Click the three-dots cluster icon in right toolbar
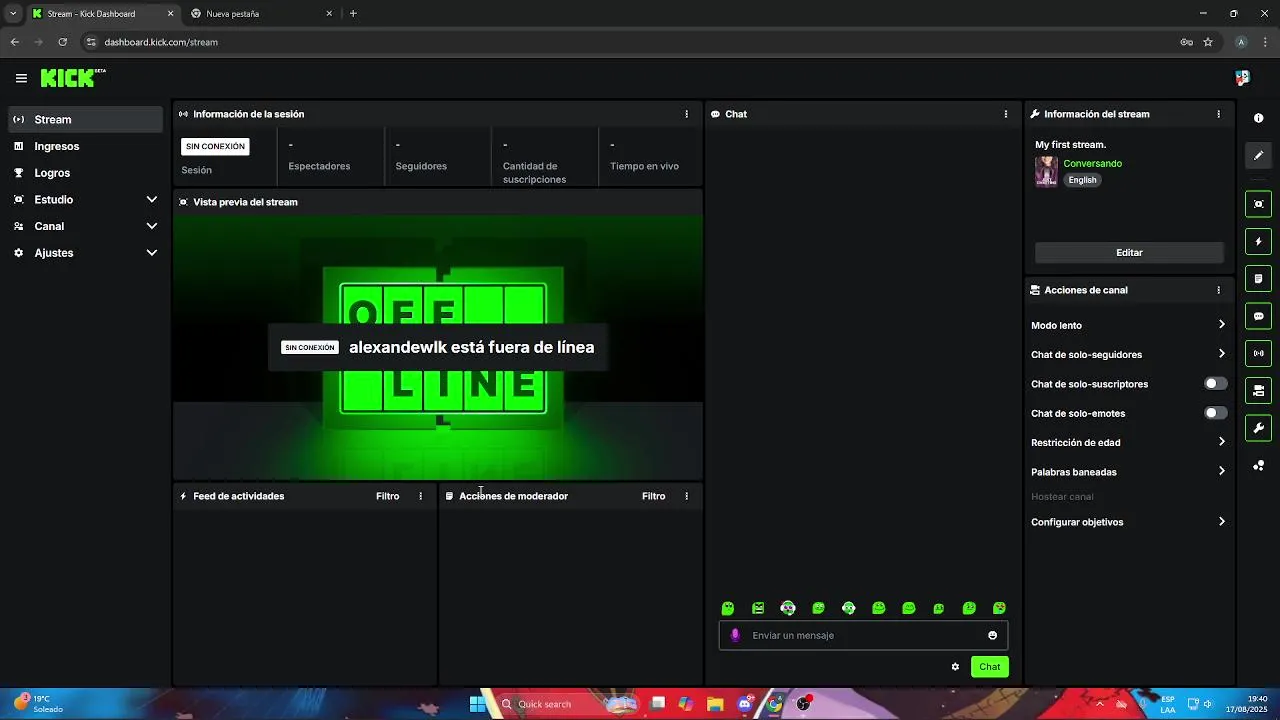Image resolution: width=1280 pixels, height=720 pixels. click(x=1258, y=466)
